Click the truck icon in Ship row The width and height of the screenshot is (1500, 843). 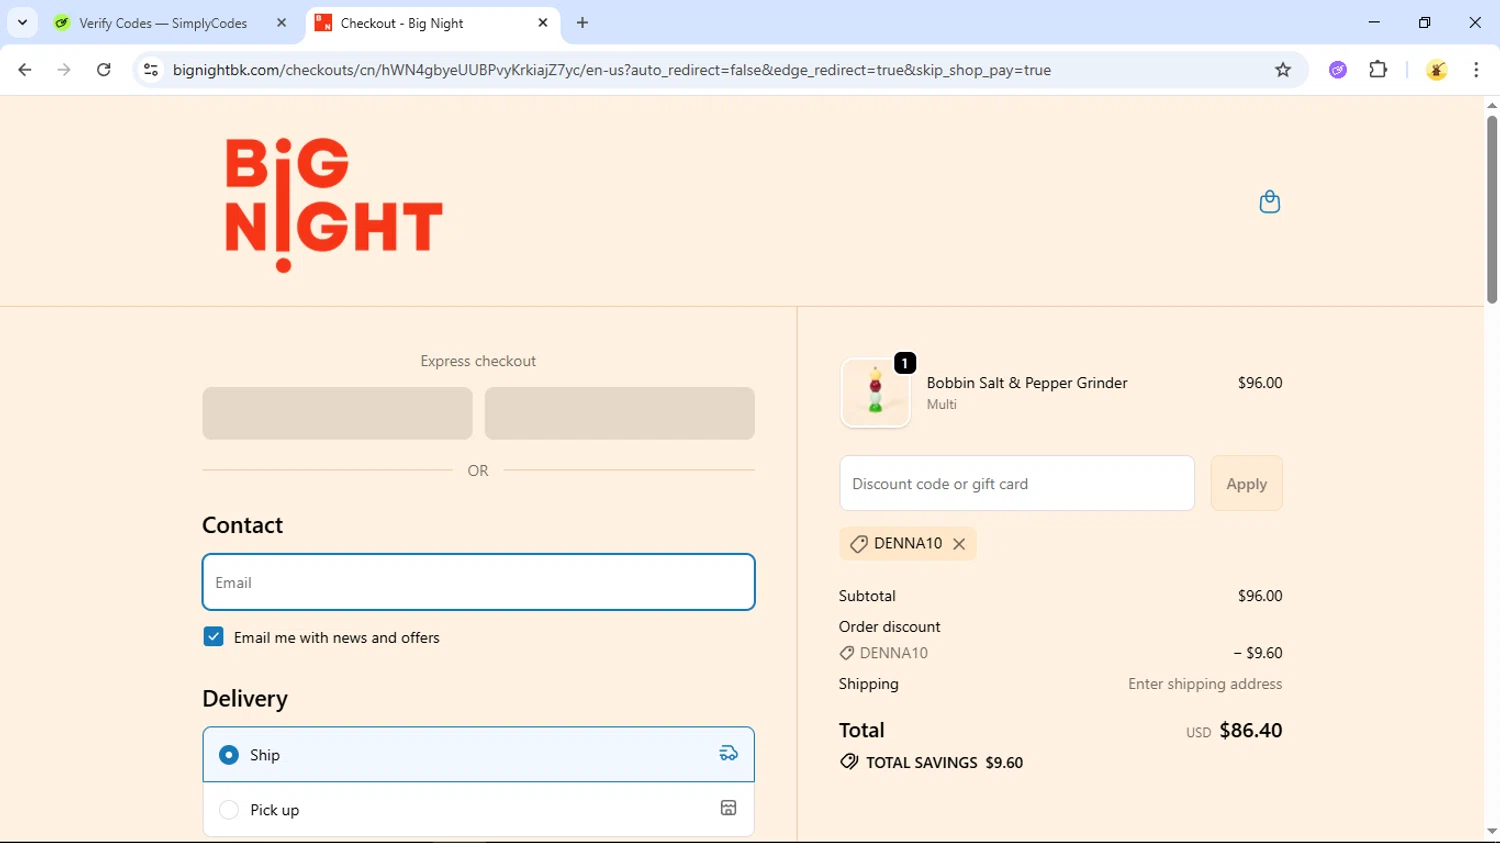click(729, 754)
